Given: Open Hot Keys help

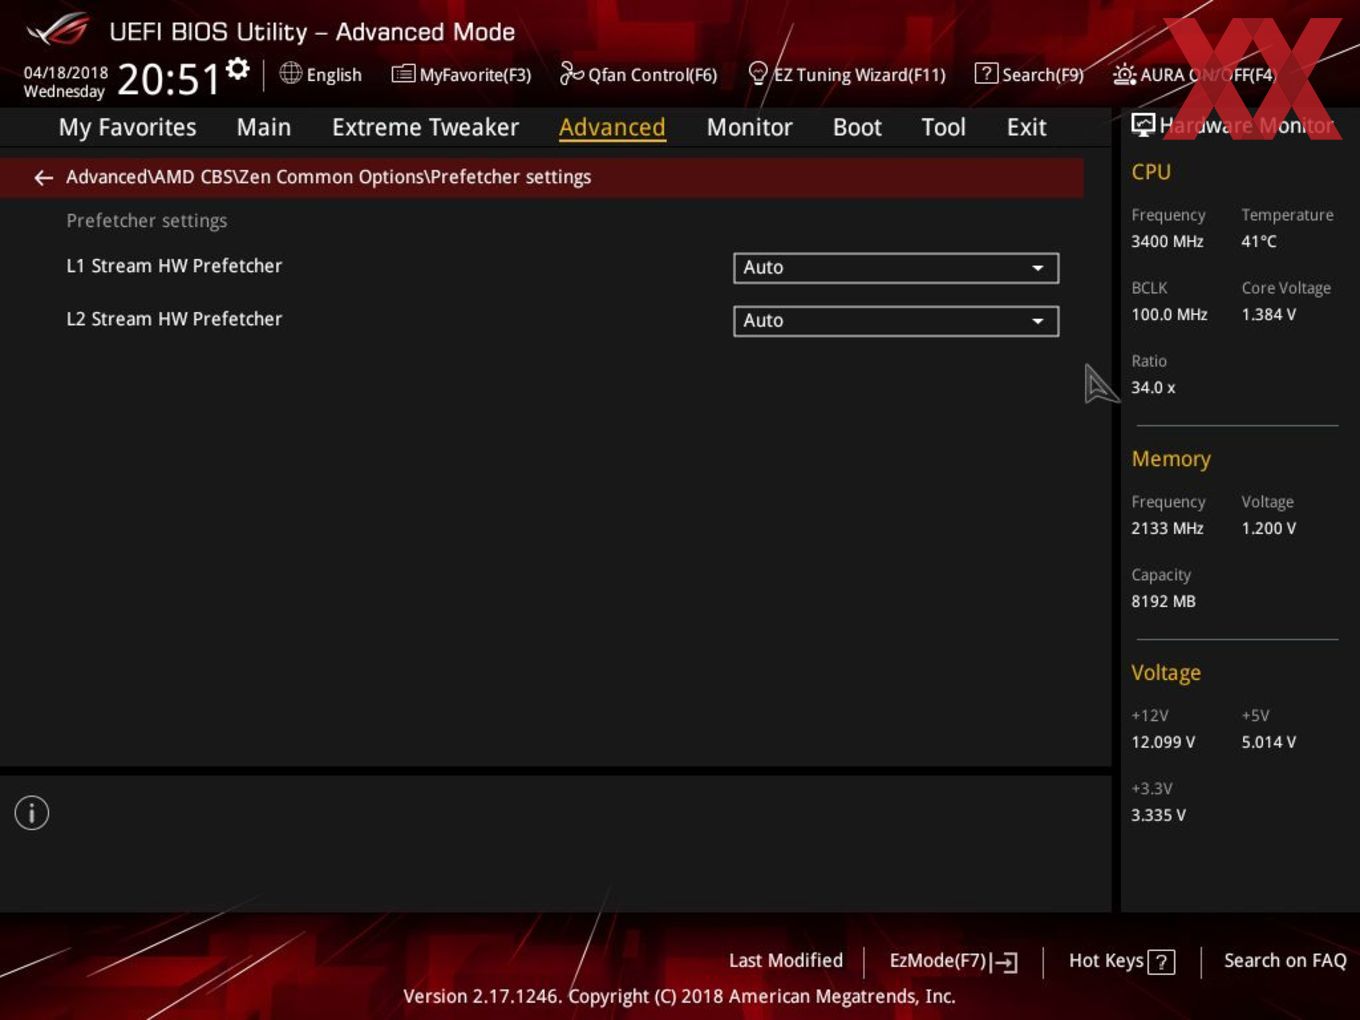Looking at the screenshot, I should click(1121, 961).
